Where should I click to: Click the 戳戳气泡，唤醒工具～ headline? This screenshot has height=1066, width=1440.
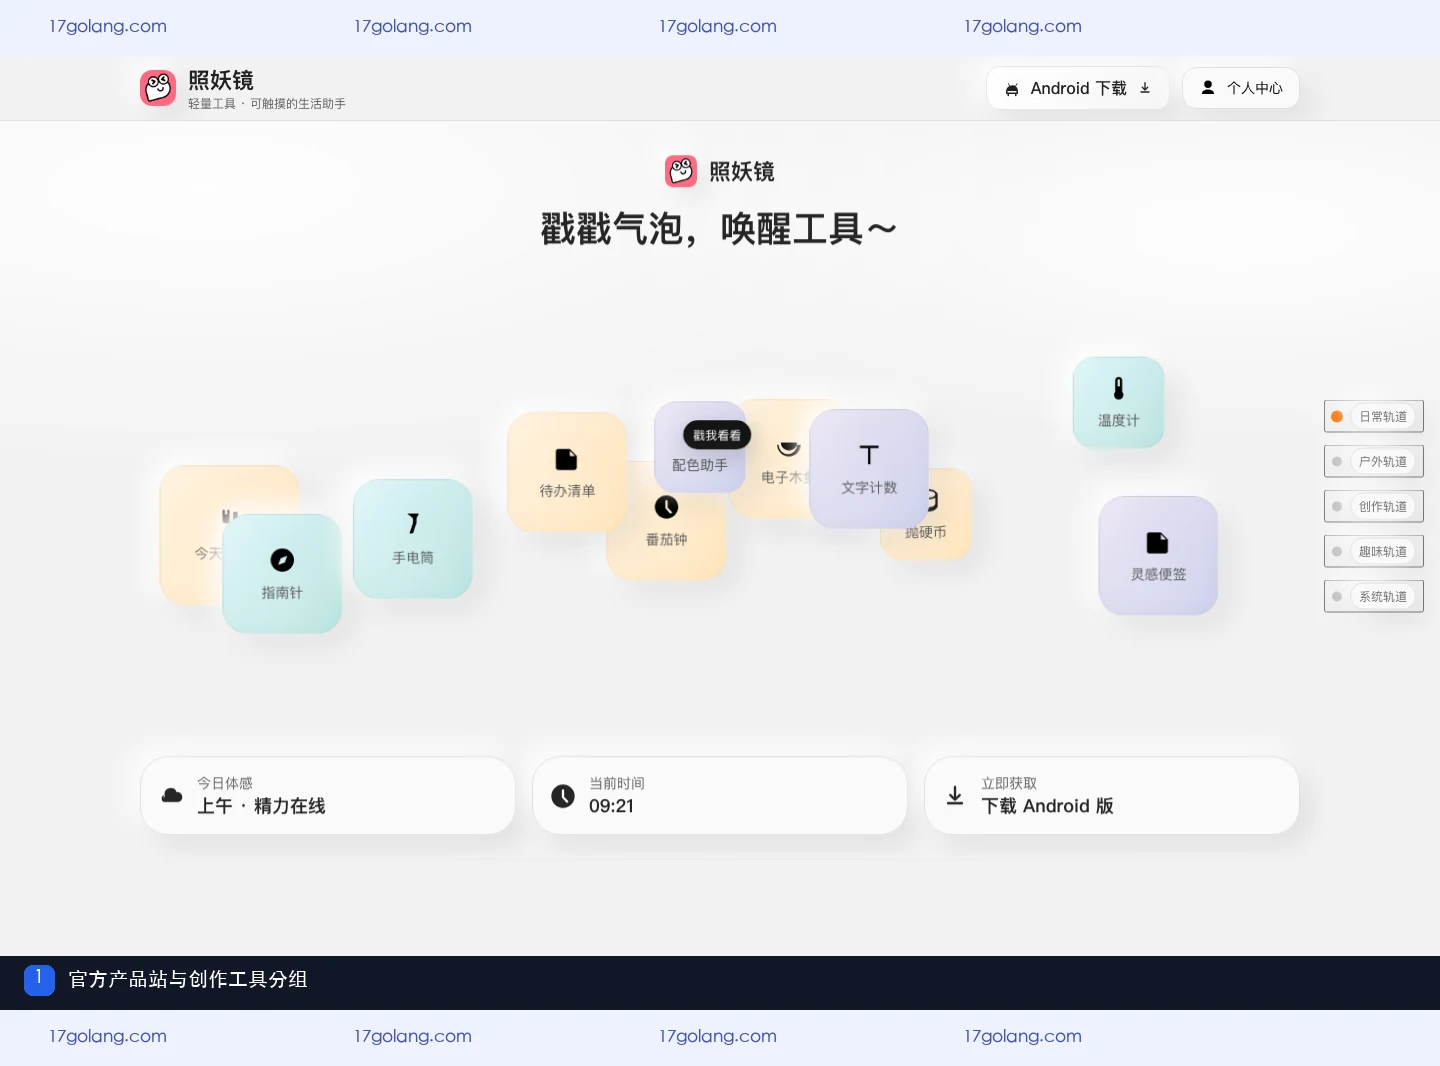(x=719, y=229)
